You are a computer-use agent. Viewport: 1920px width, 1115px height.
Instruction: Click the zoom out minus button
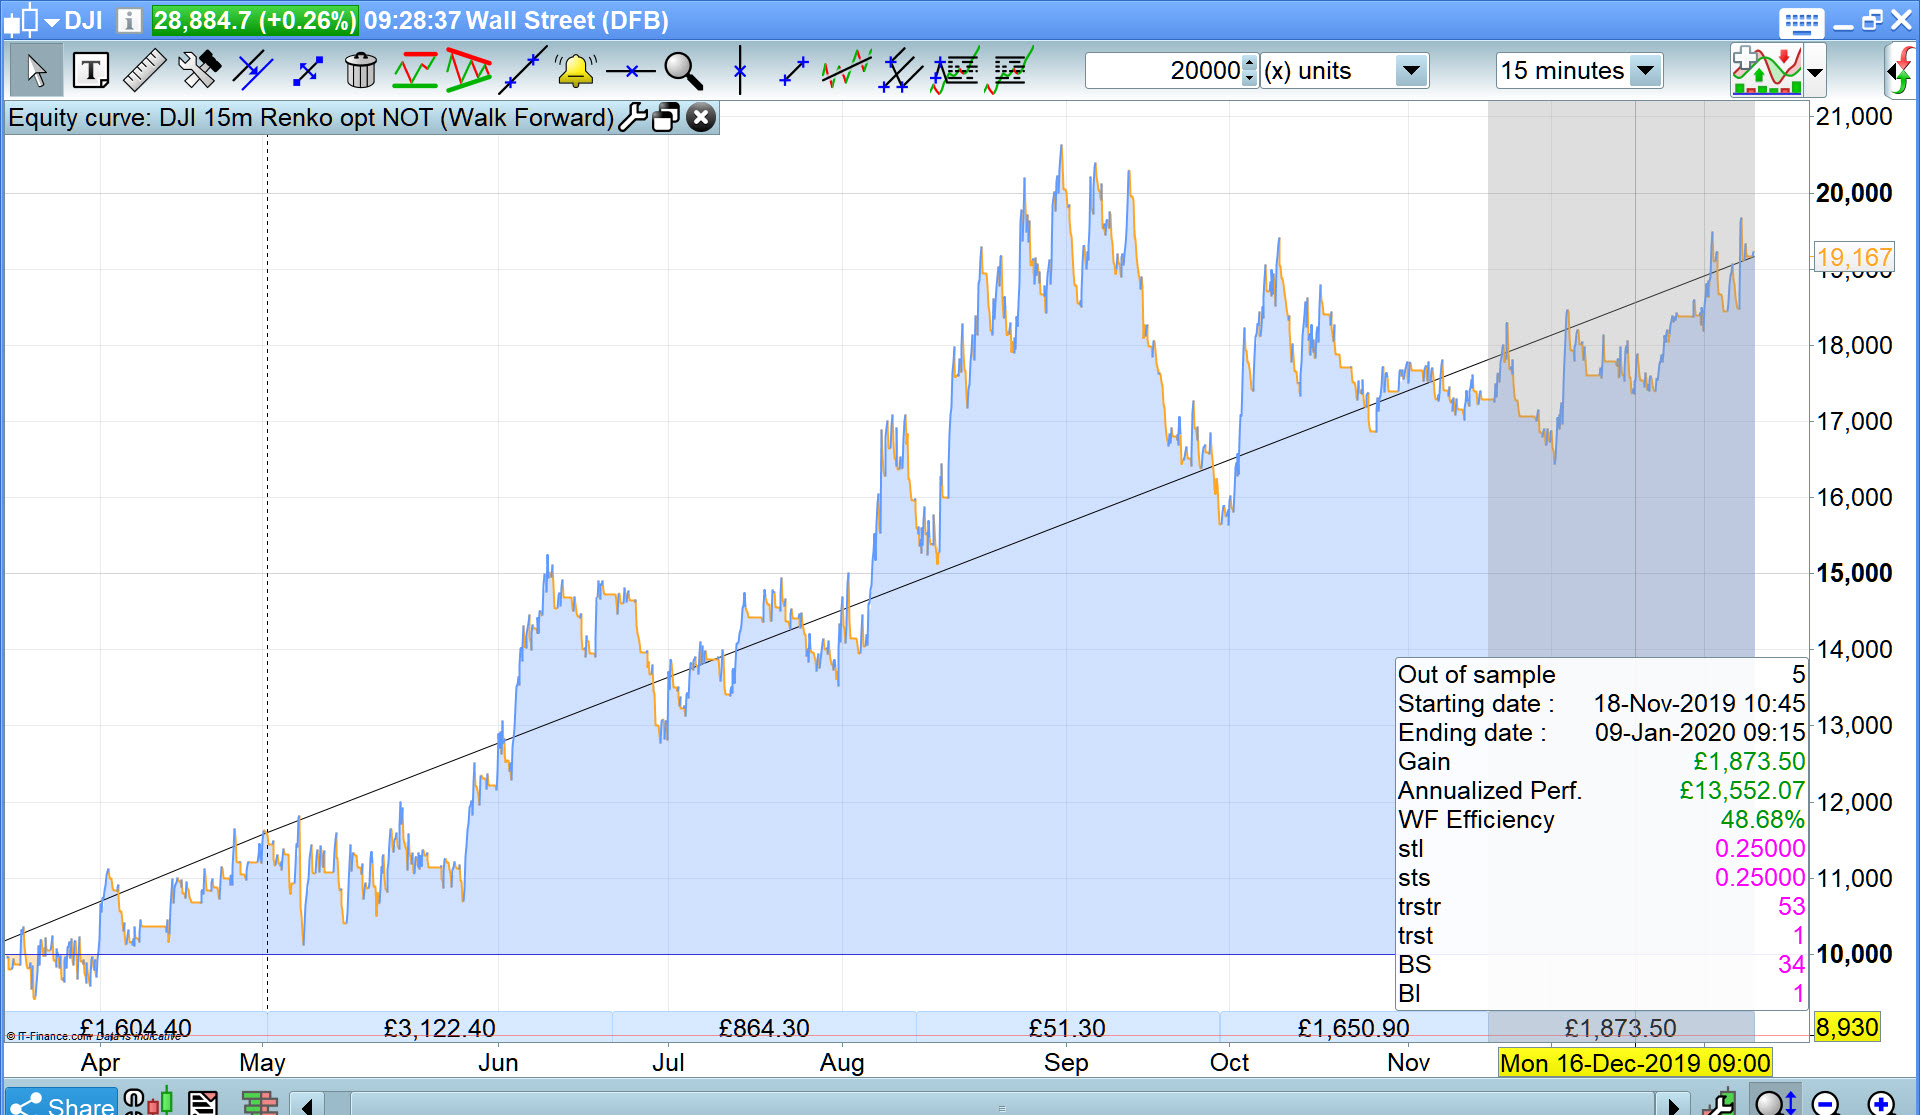tap(1826, 1103)
